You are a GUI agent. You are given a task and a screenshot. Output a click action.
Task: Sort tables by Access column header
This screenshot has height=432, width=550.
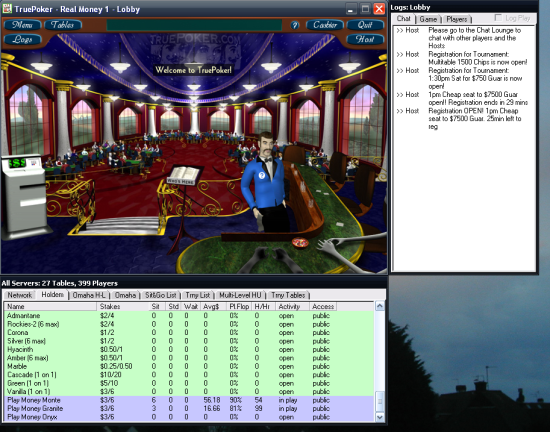tap(323, 306)
